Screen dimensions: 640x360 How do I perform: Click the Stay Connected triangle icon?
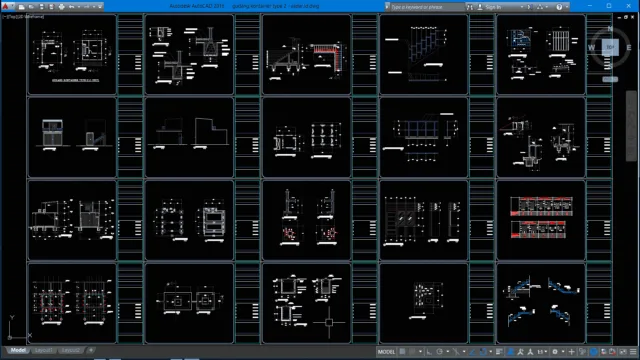540,7
